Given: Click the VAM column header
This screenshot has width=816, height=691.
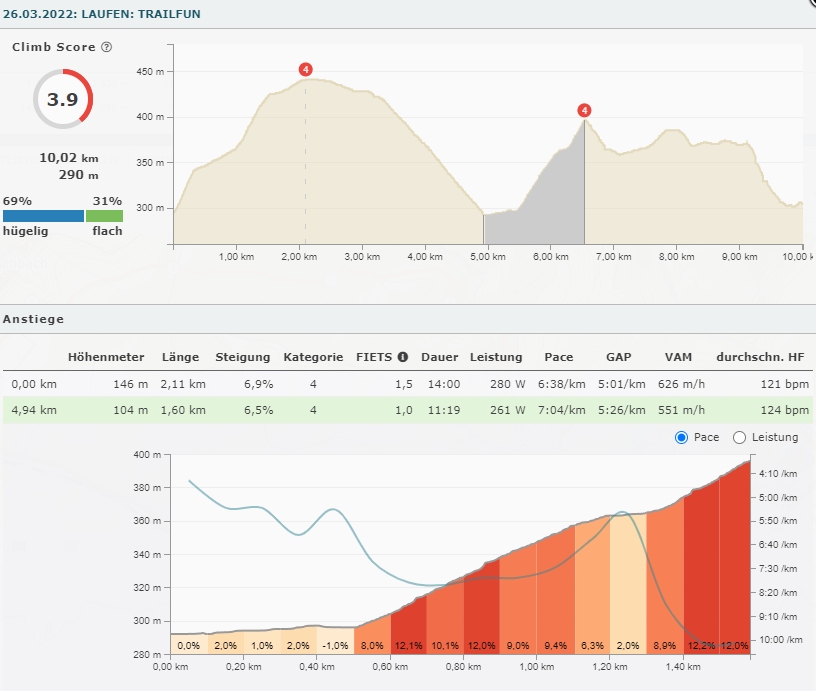Looking at the screenshot, I should point(678,357).
